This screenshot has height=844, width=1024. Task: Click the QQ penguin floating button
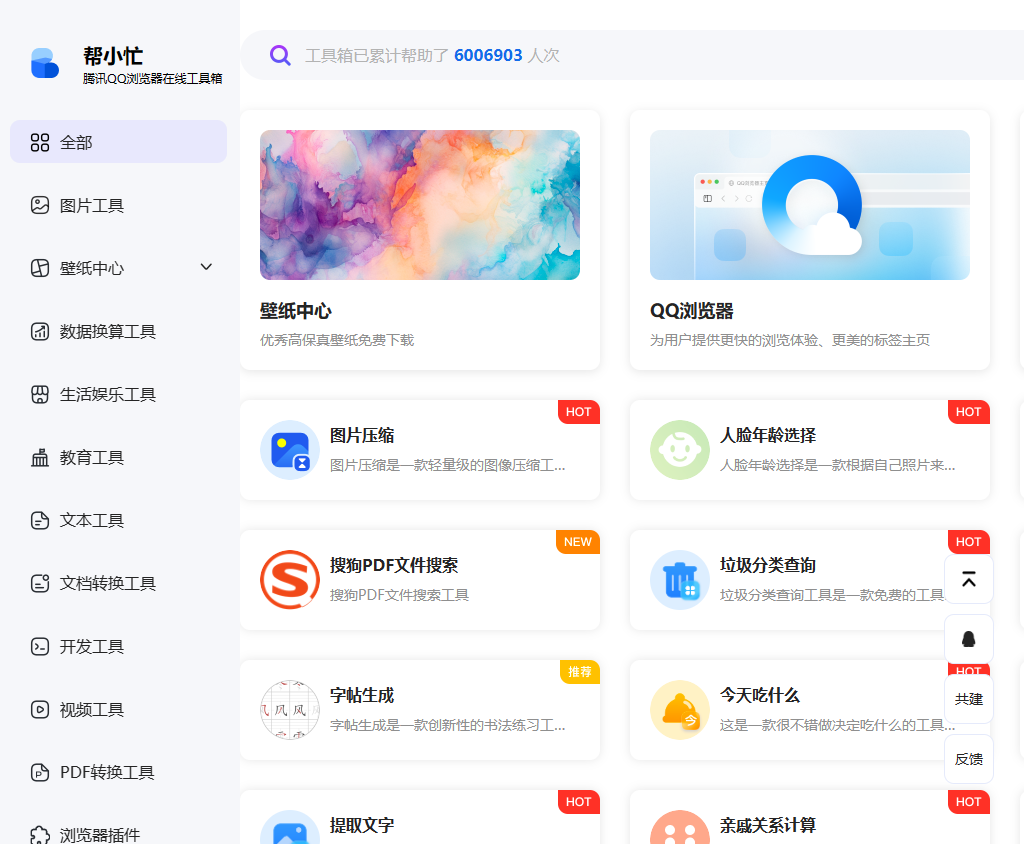point(969,639)
